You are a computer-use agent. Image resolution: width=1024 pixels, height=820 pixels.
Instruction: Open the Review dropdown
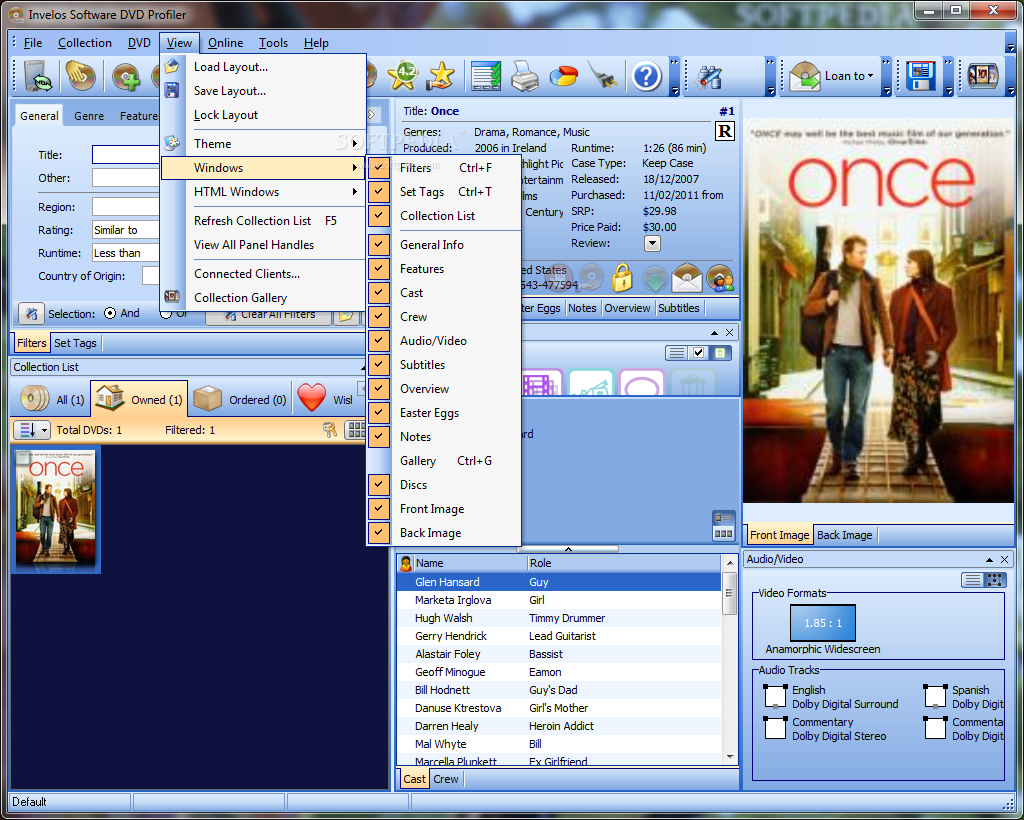[x=652, y=244]
